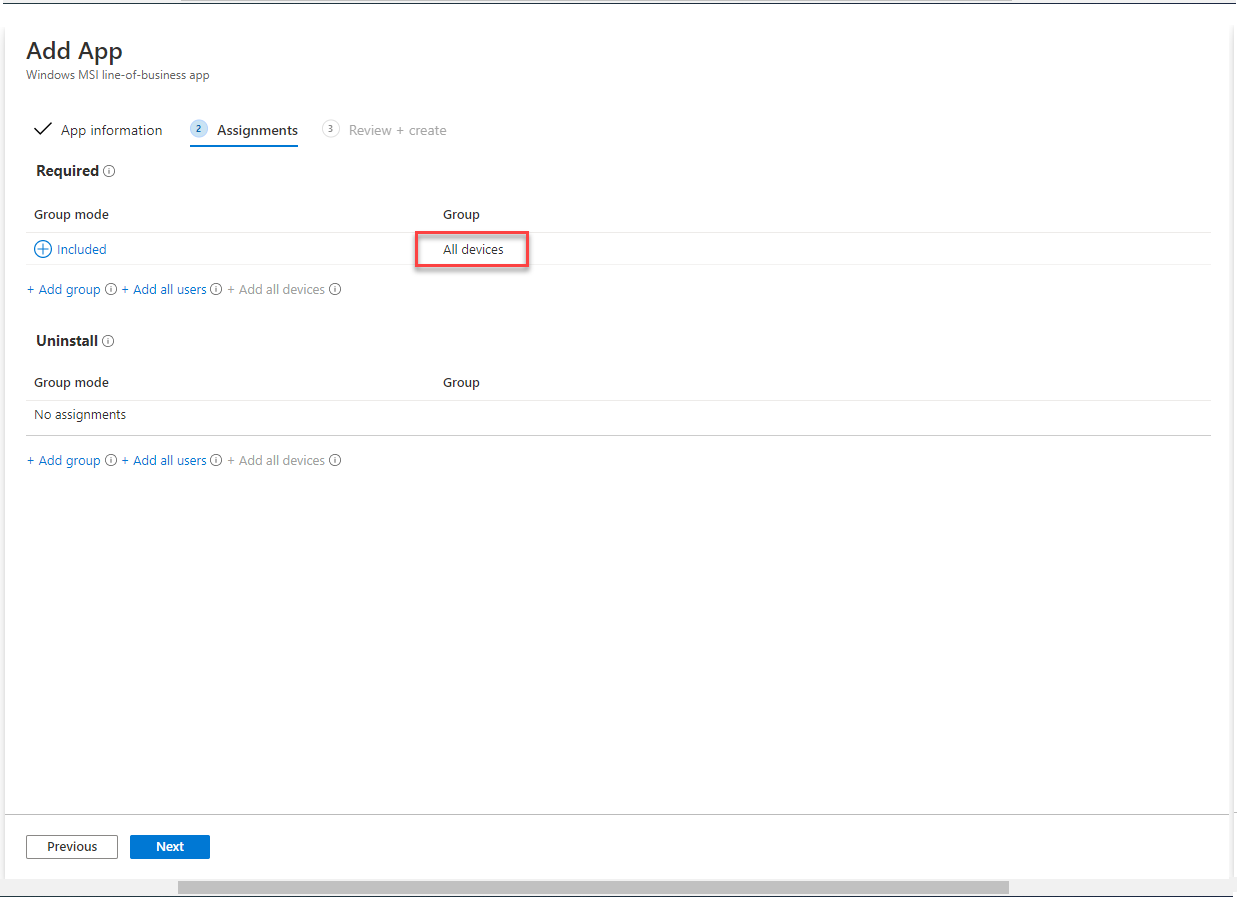Viewport: 1238px width, 897px height.
Task: Switch to the App information tab
Action: 111,130
